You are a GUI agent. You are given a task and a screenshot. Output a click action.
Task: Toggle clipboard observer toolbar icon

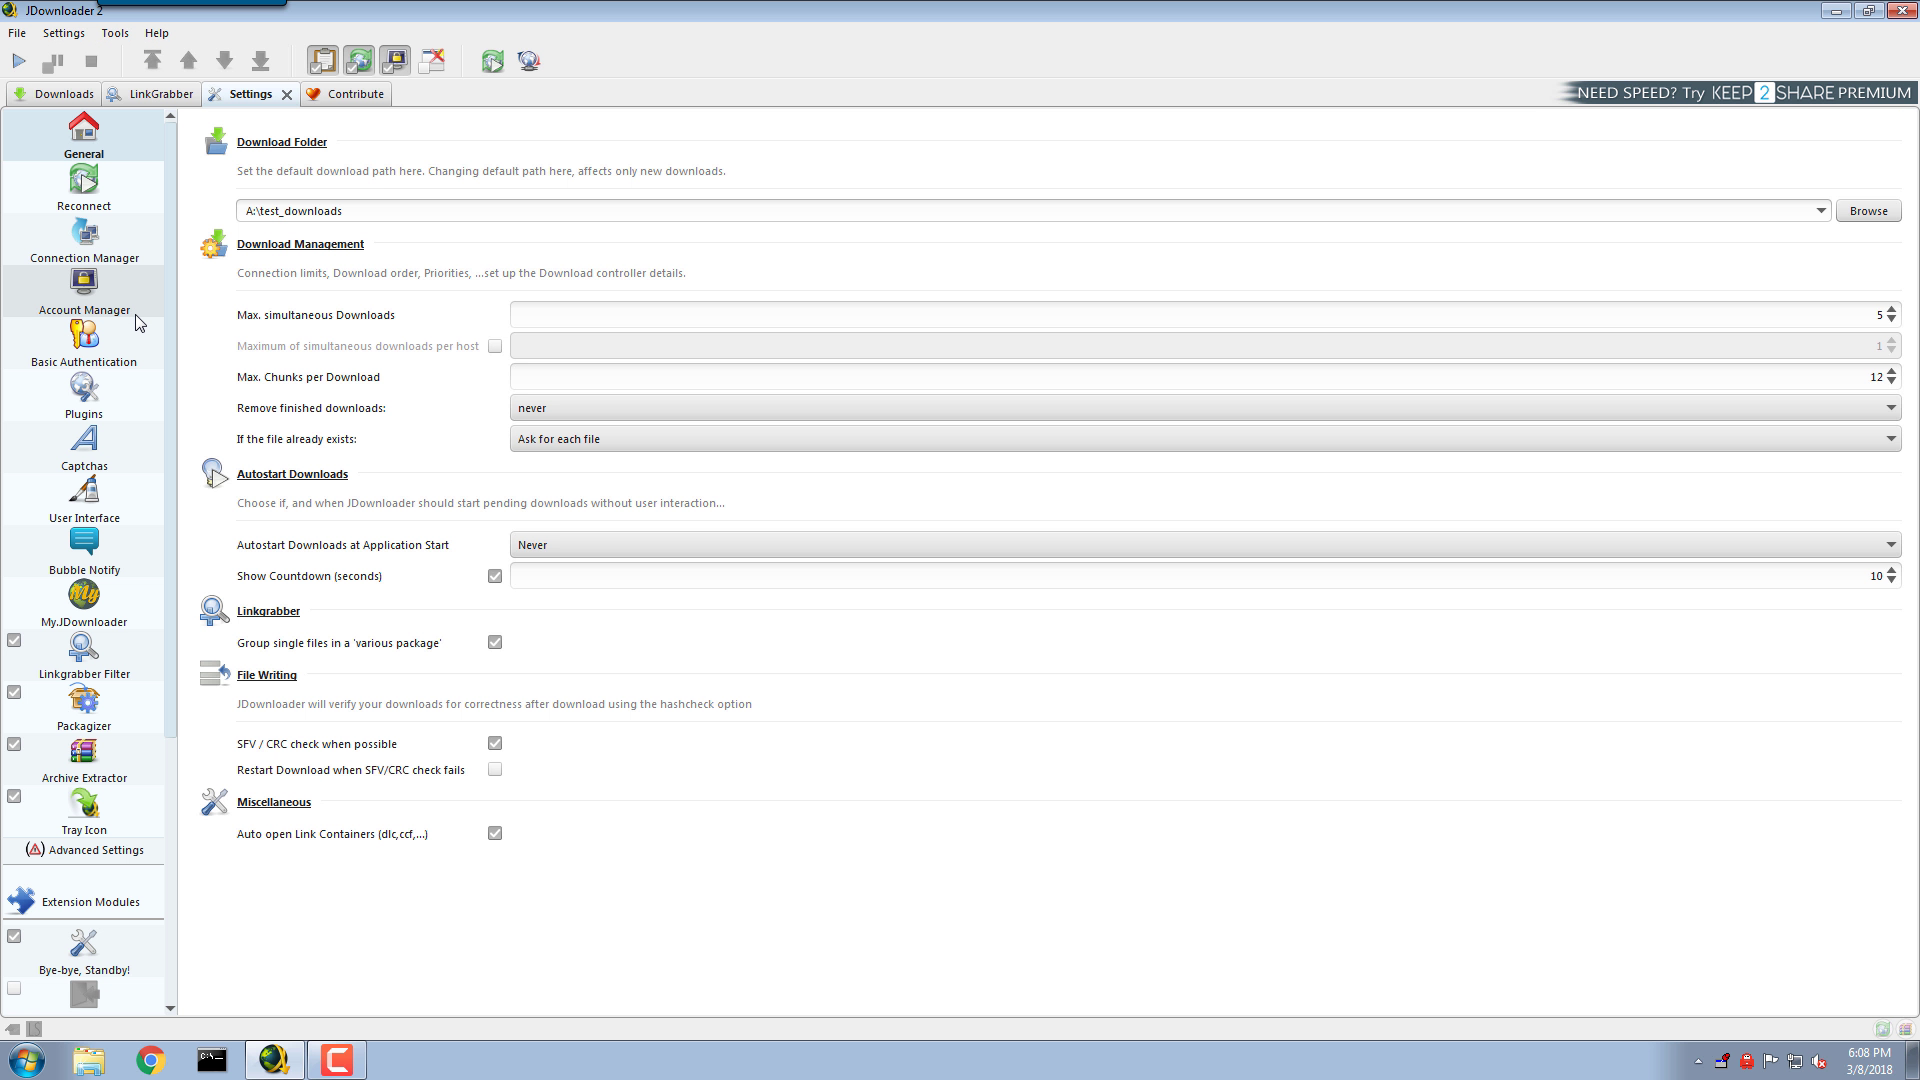click(x=323, y=61)
